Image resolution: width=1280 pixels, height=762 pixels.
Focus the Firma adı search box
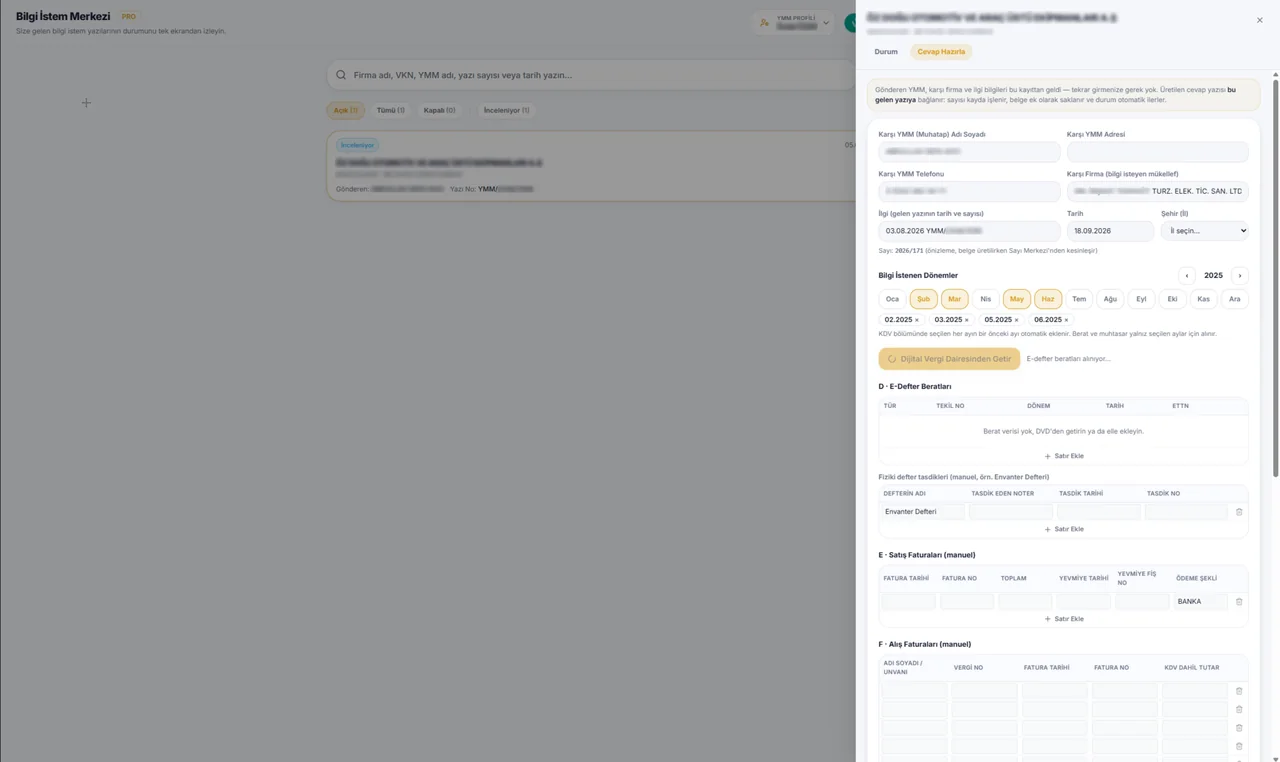coord(592,75)
